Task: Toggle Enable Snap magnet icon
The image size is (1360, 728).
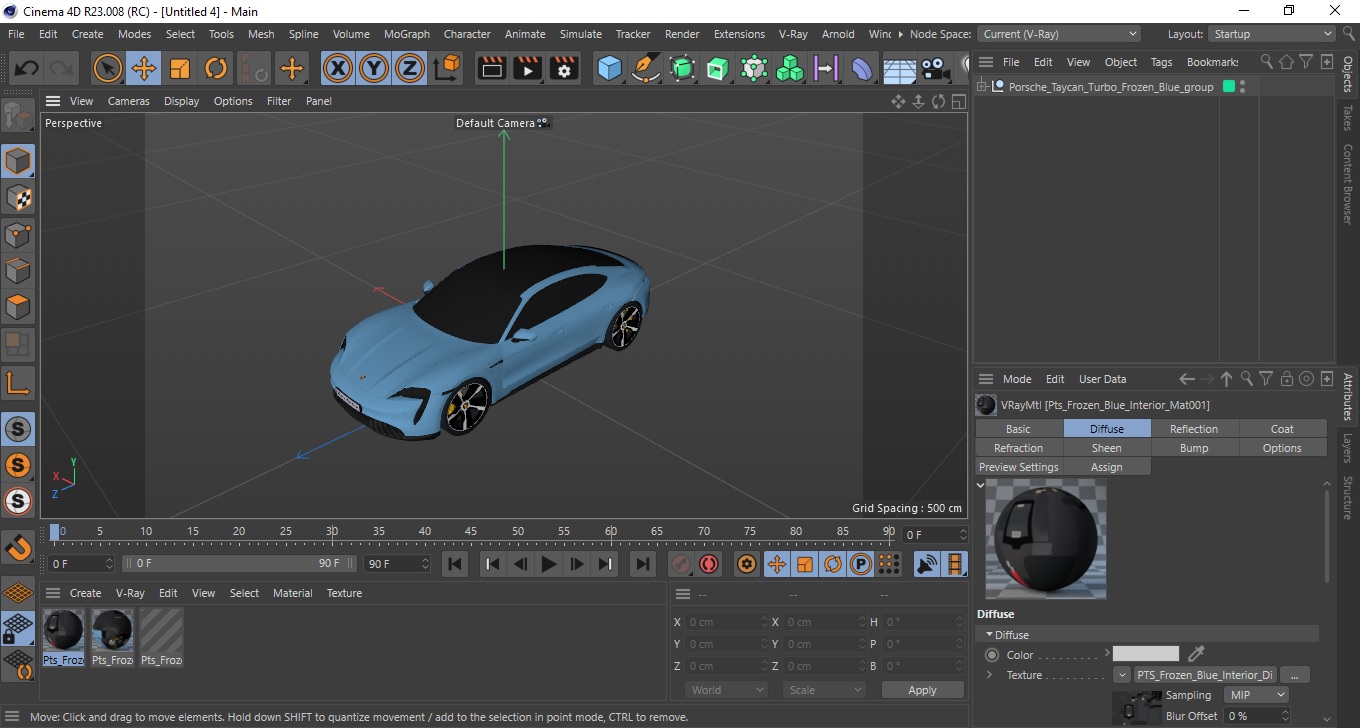Action: tap(18, 546)
